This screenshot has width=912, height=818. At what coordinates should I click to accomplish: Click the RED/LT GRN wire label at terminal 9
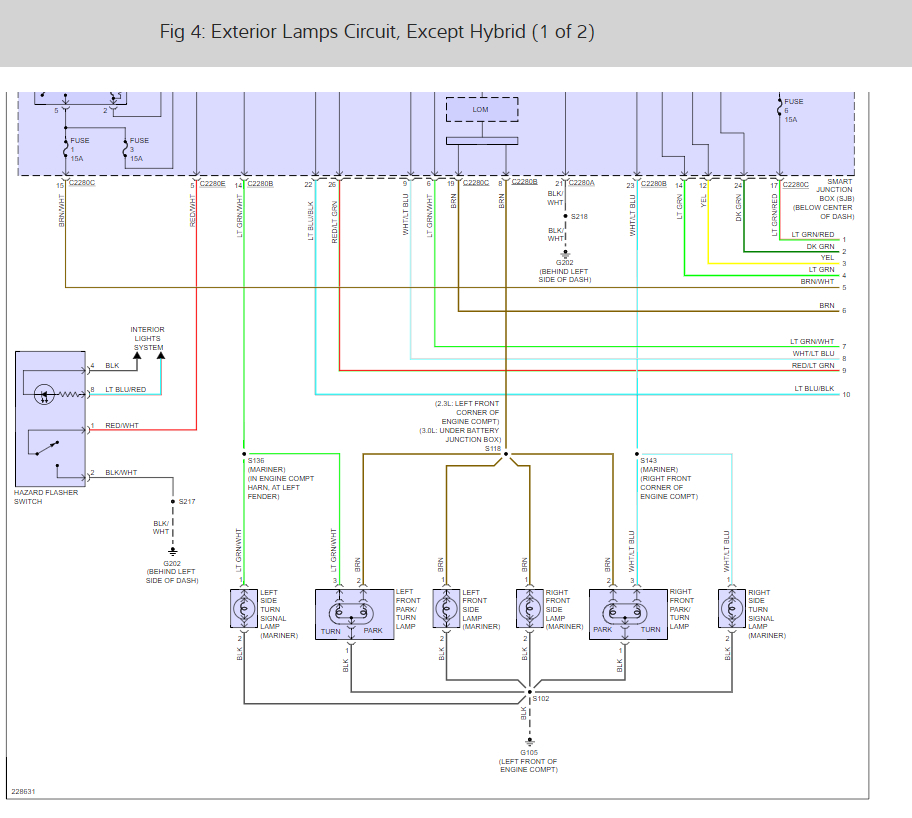click(813, 365)
